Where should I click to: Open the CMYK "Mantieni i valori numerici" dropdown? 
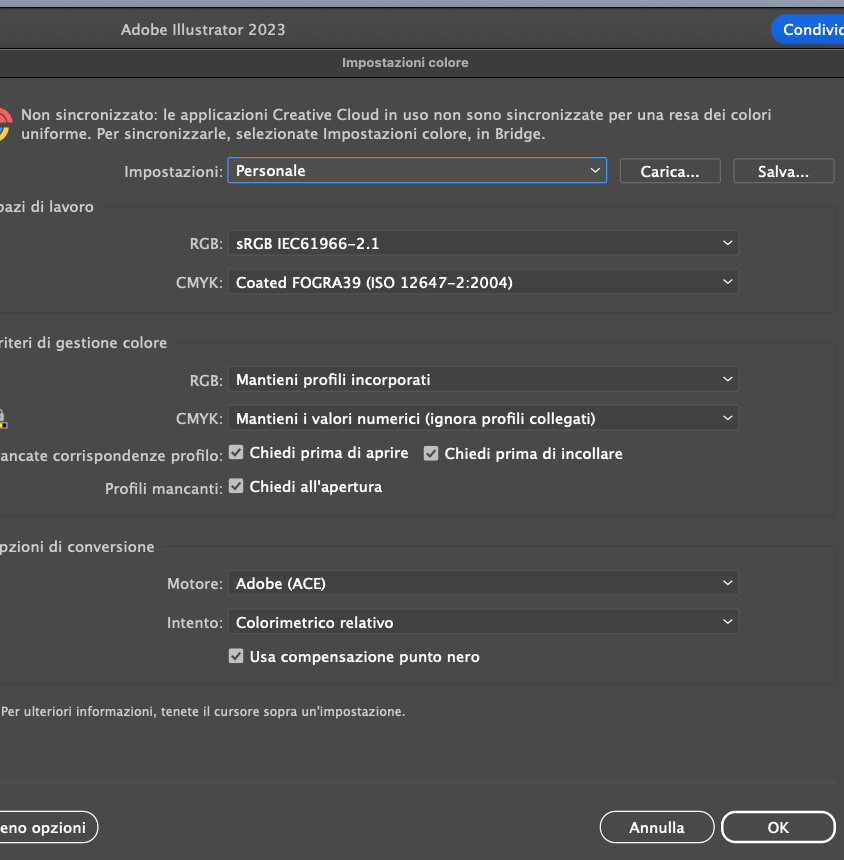point(483,418)
